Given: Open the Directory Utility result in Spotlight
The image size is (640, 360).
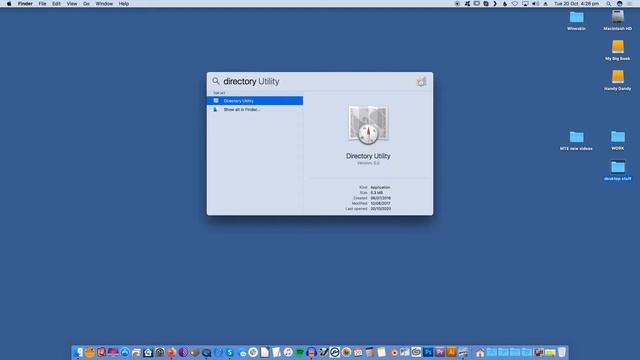Looking at the screenshot, I should (255, 100).
